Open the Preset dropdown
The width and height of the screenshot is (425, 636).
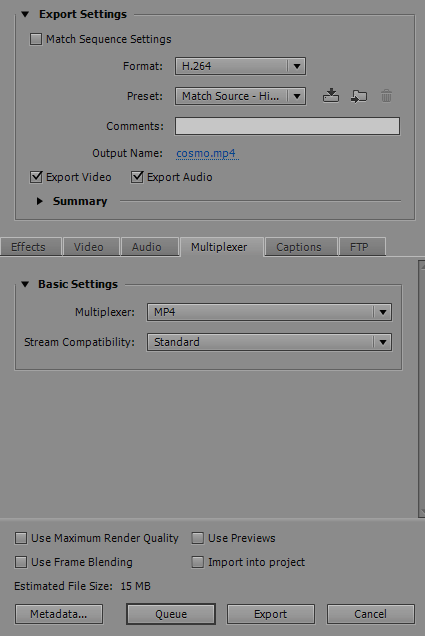[x=240, y=96]
